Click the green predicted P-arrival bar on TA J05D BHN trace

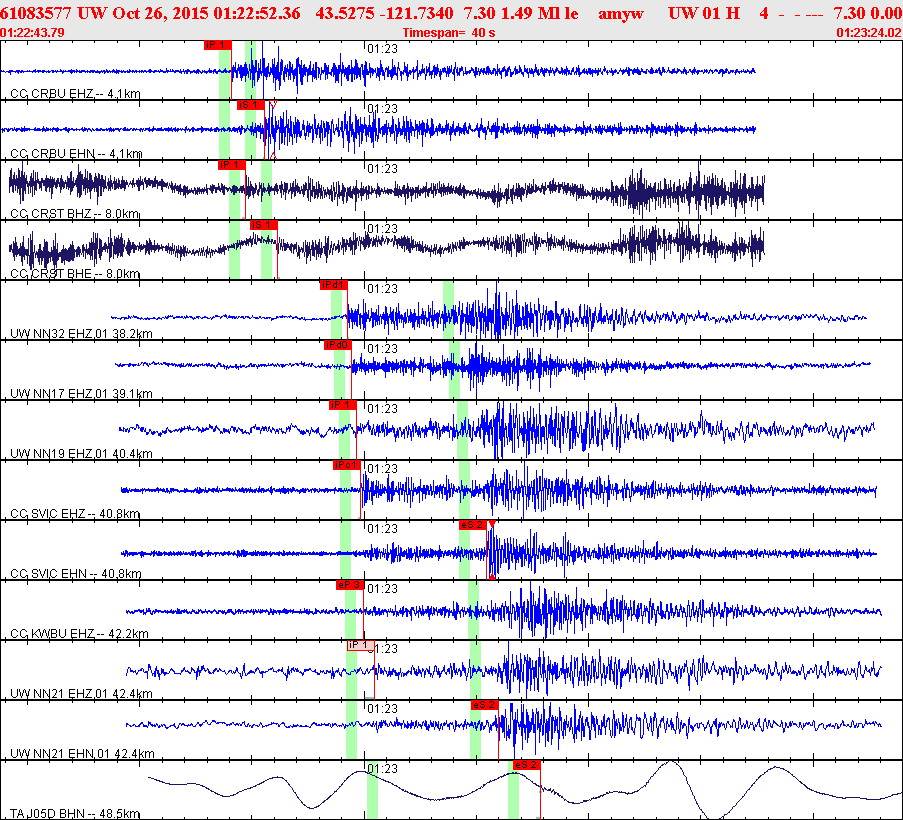373,790
